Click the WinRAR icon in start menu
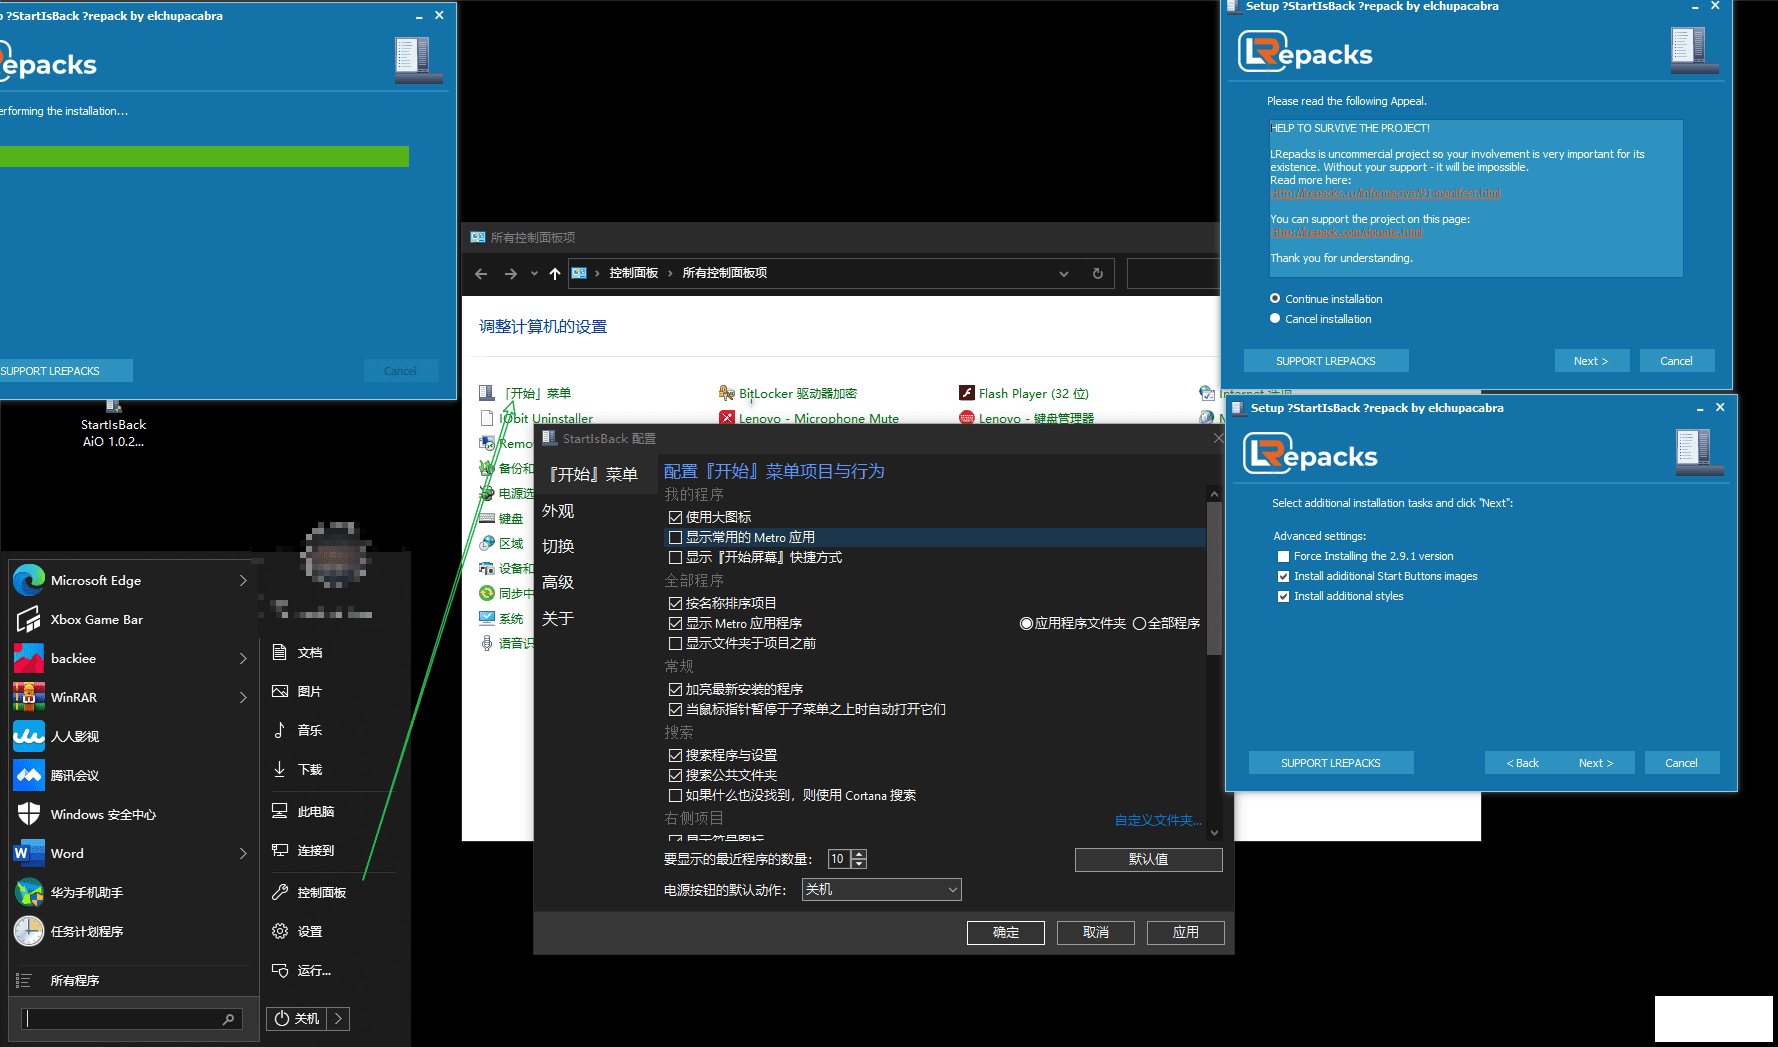The width and height of the screenshot is (1778, 1047). tap(29, 697)
